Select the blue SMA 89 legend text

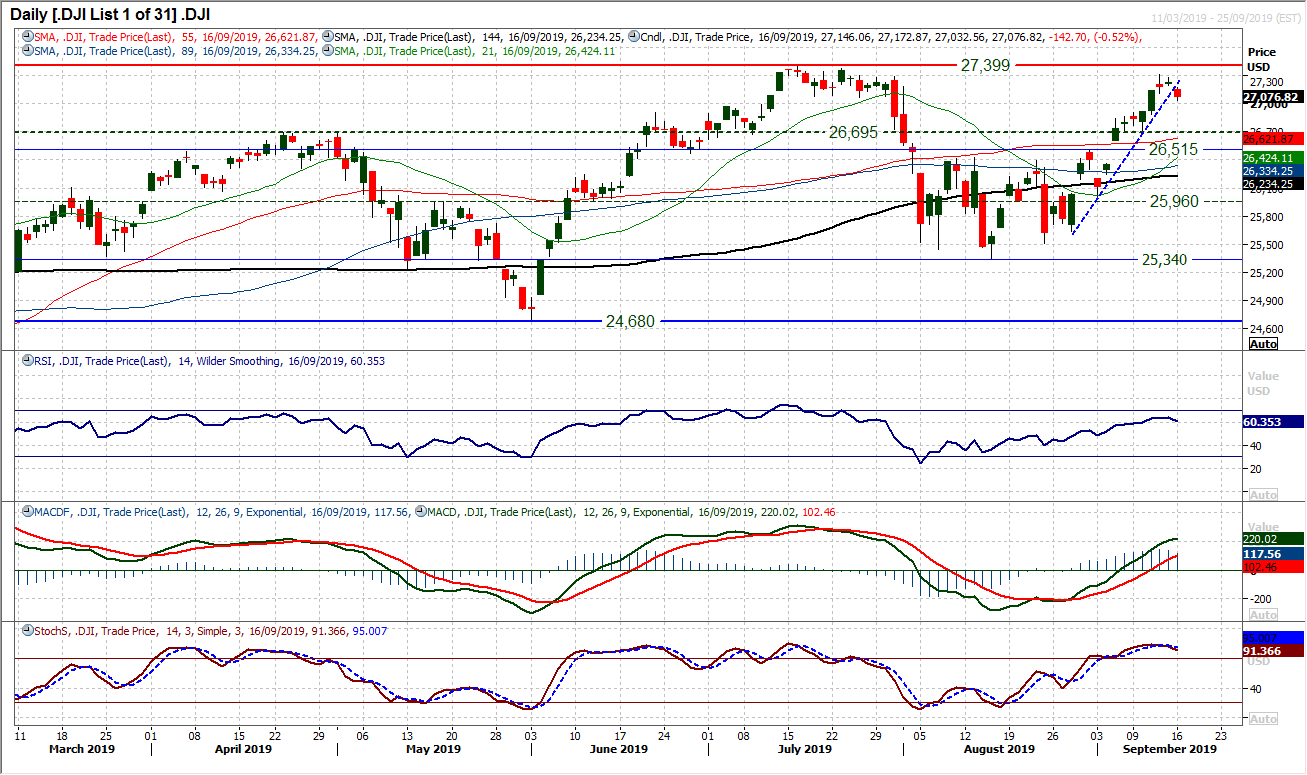point(176,51)
